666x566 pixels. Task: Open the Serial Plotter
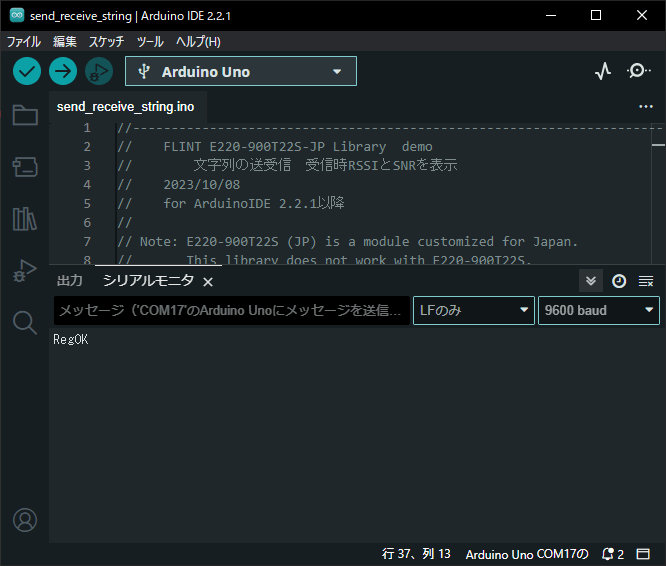pyautogui.click(x=603, y=71)
